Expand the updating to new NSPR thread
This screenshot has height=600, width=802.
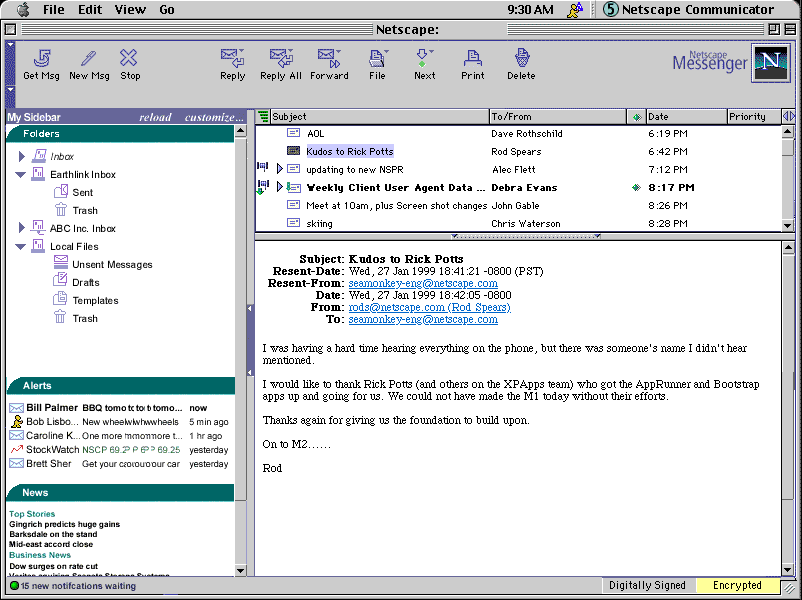(x=280, y=169)
